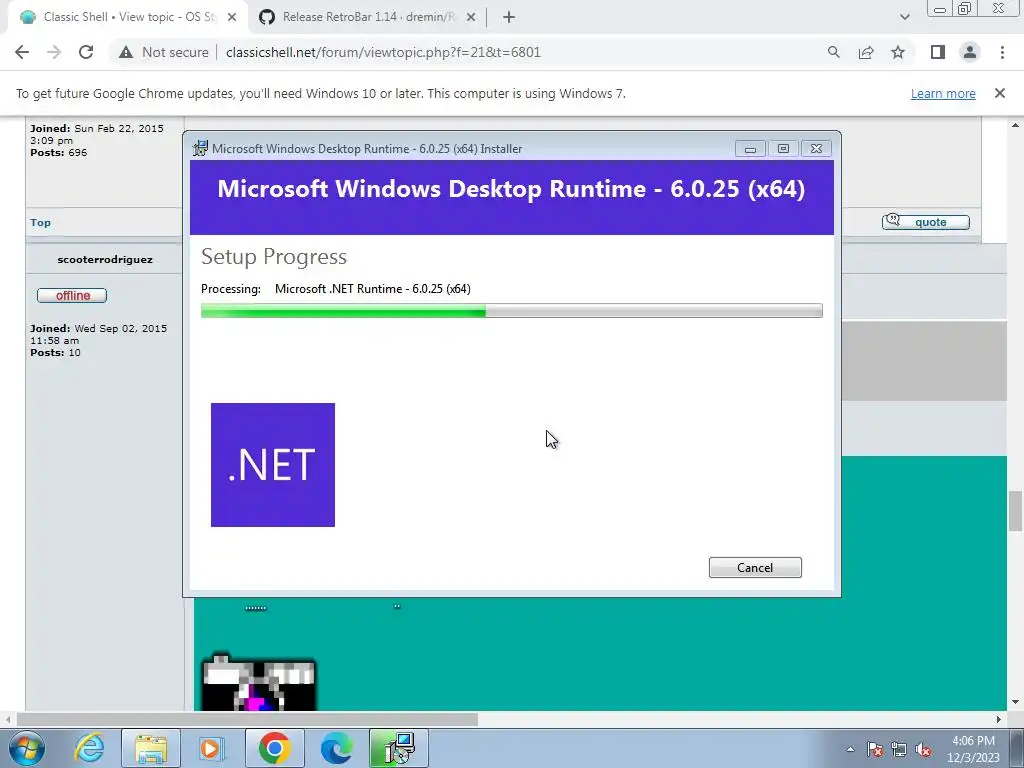Click the horizontal scrollbar thumb
The image size is (1024, 768).
coord(248,720)
